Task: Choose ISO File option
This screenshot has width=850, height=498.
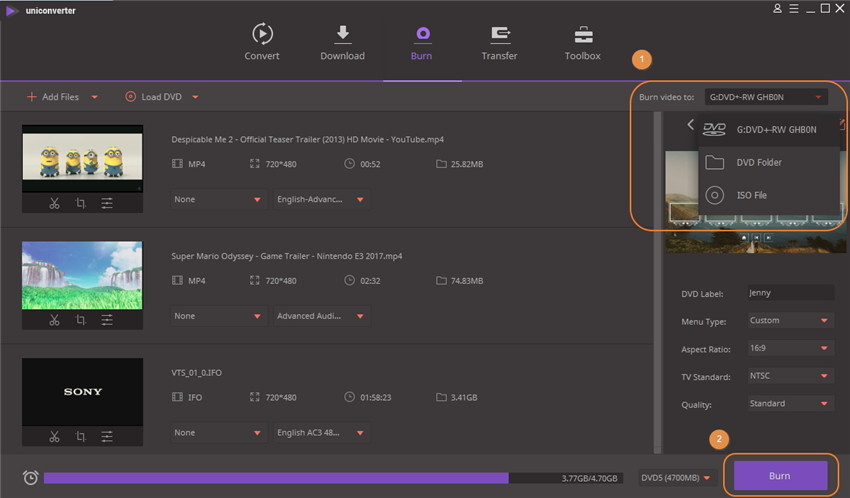Action: pos(770,195)
